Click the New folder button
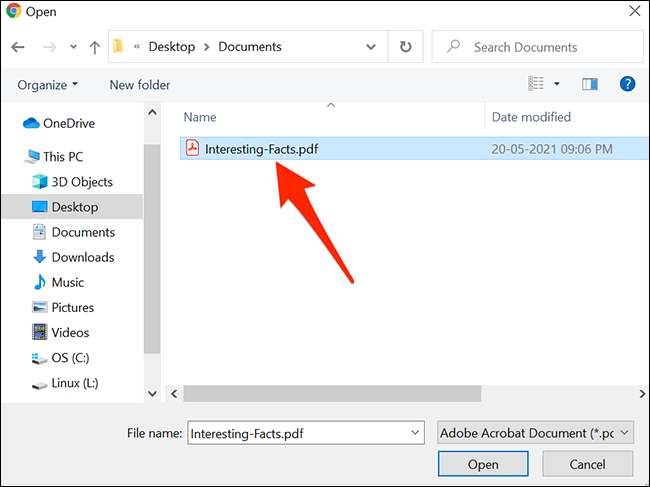 click(x=140, y=85)
